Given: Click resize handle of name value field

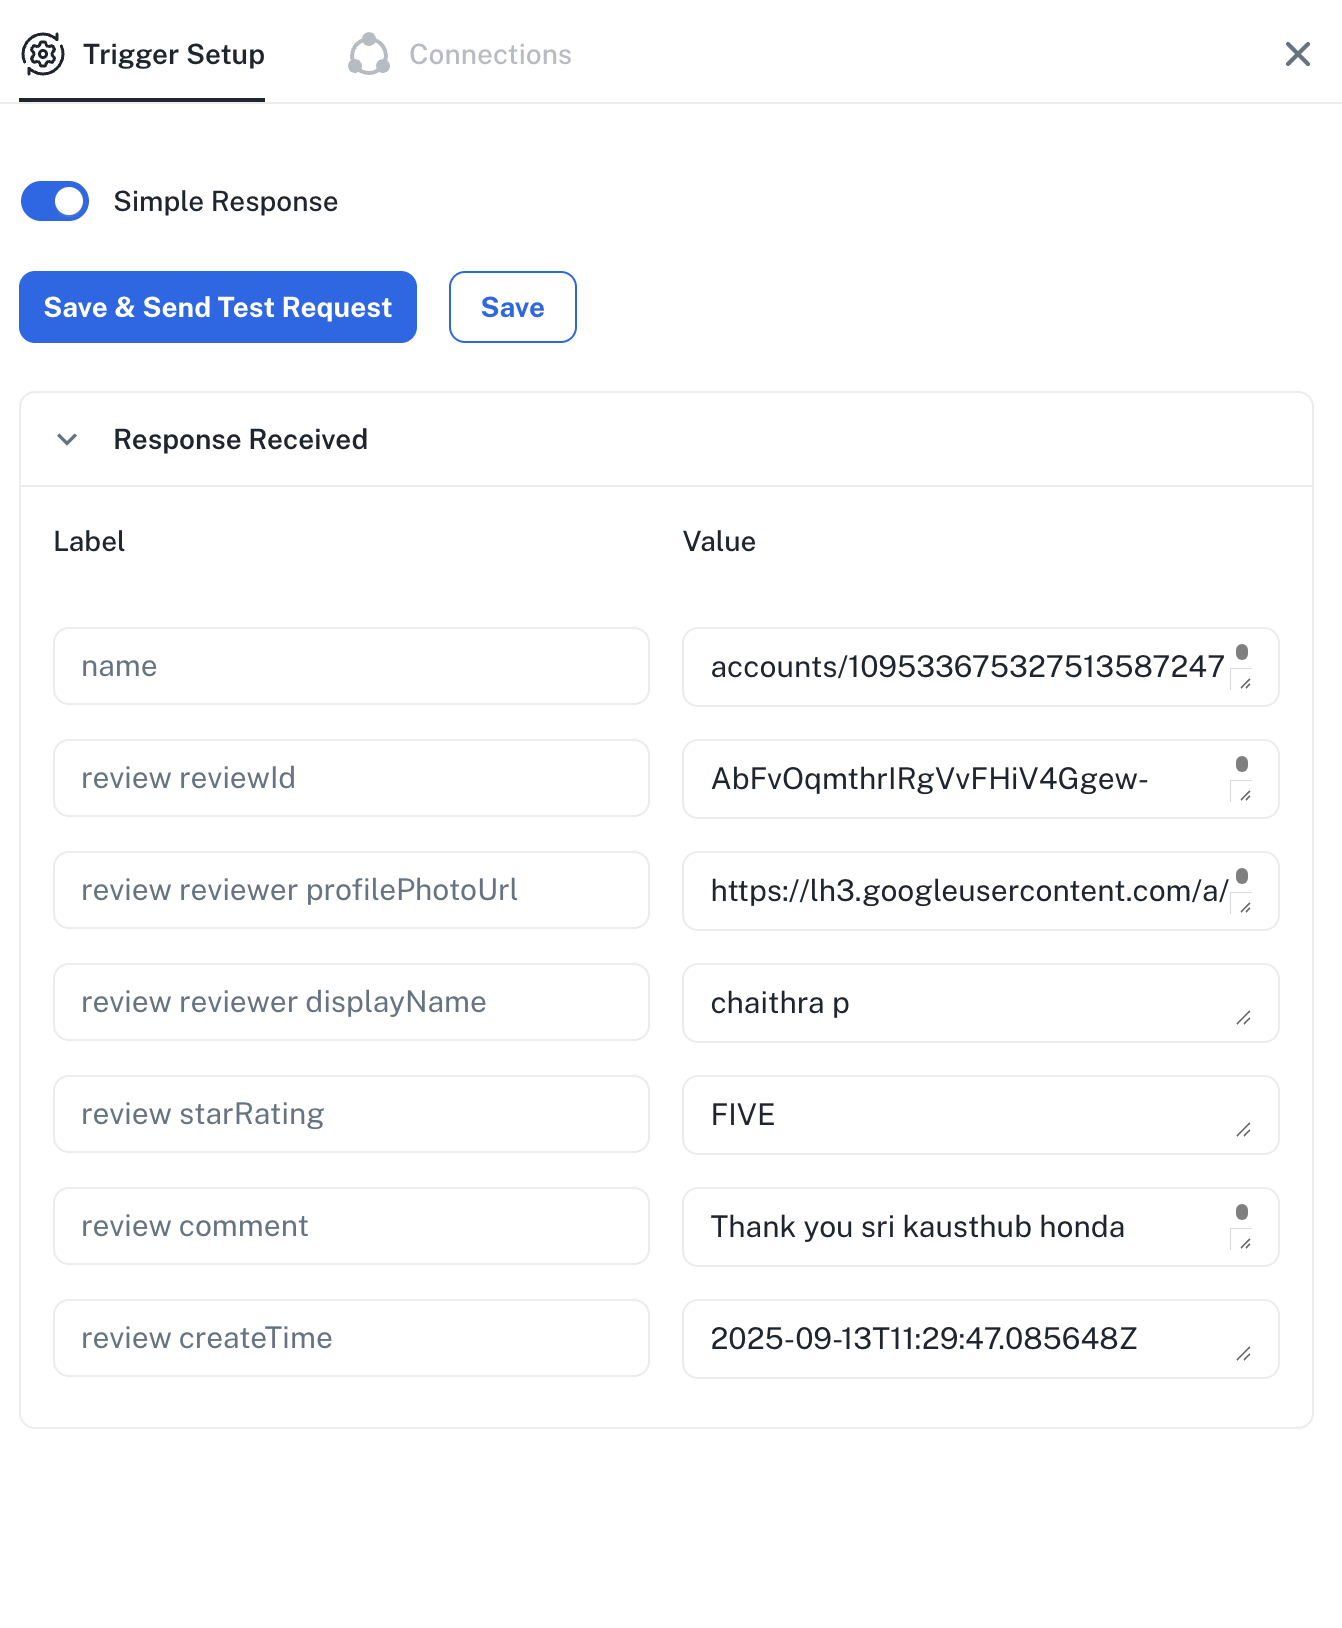Looking at the screenshot, I should click(1245, 684).
